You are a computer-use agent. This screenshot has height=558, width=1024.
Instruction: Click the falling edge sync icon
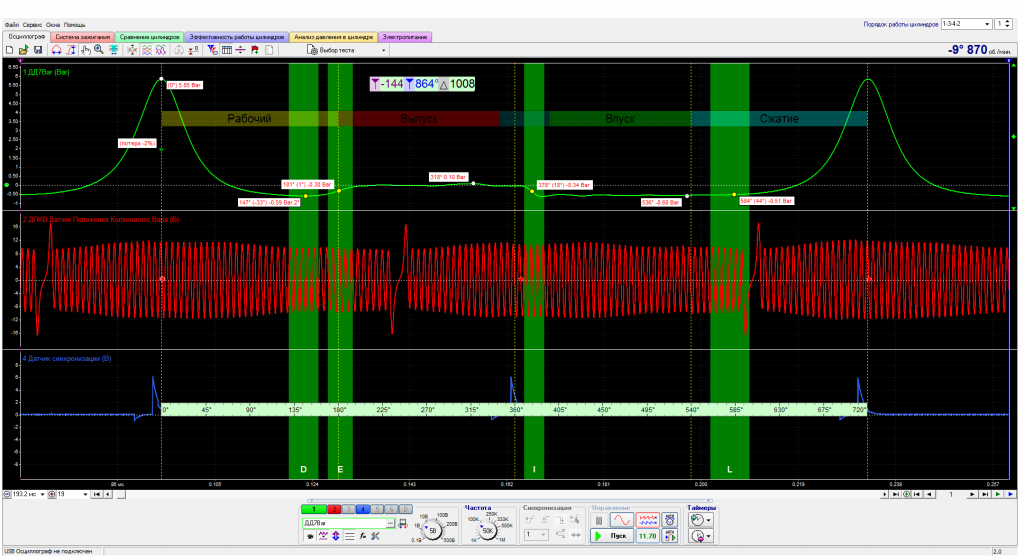[x=560, y=519]
